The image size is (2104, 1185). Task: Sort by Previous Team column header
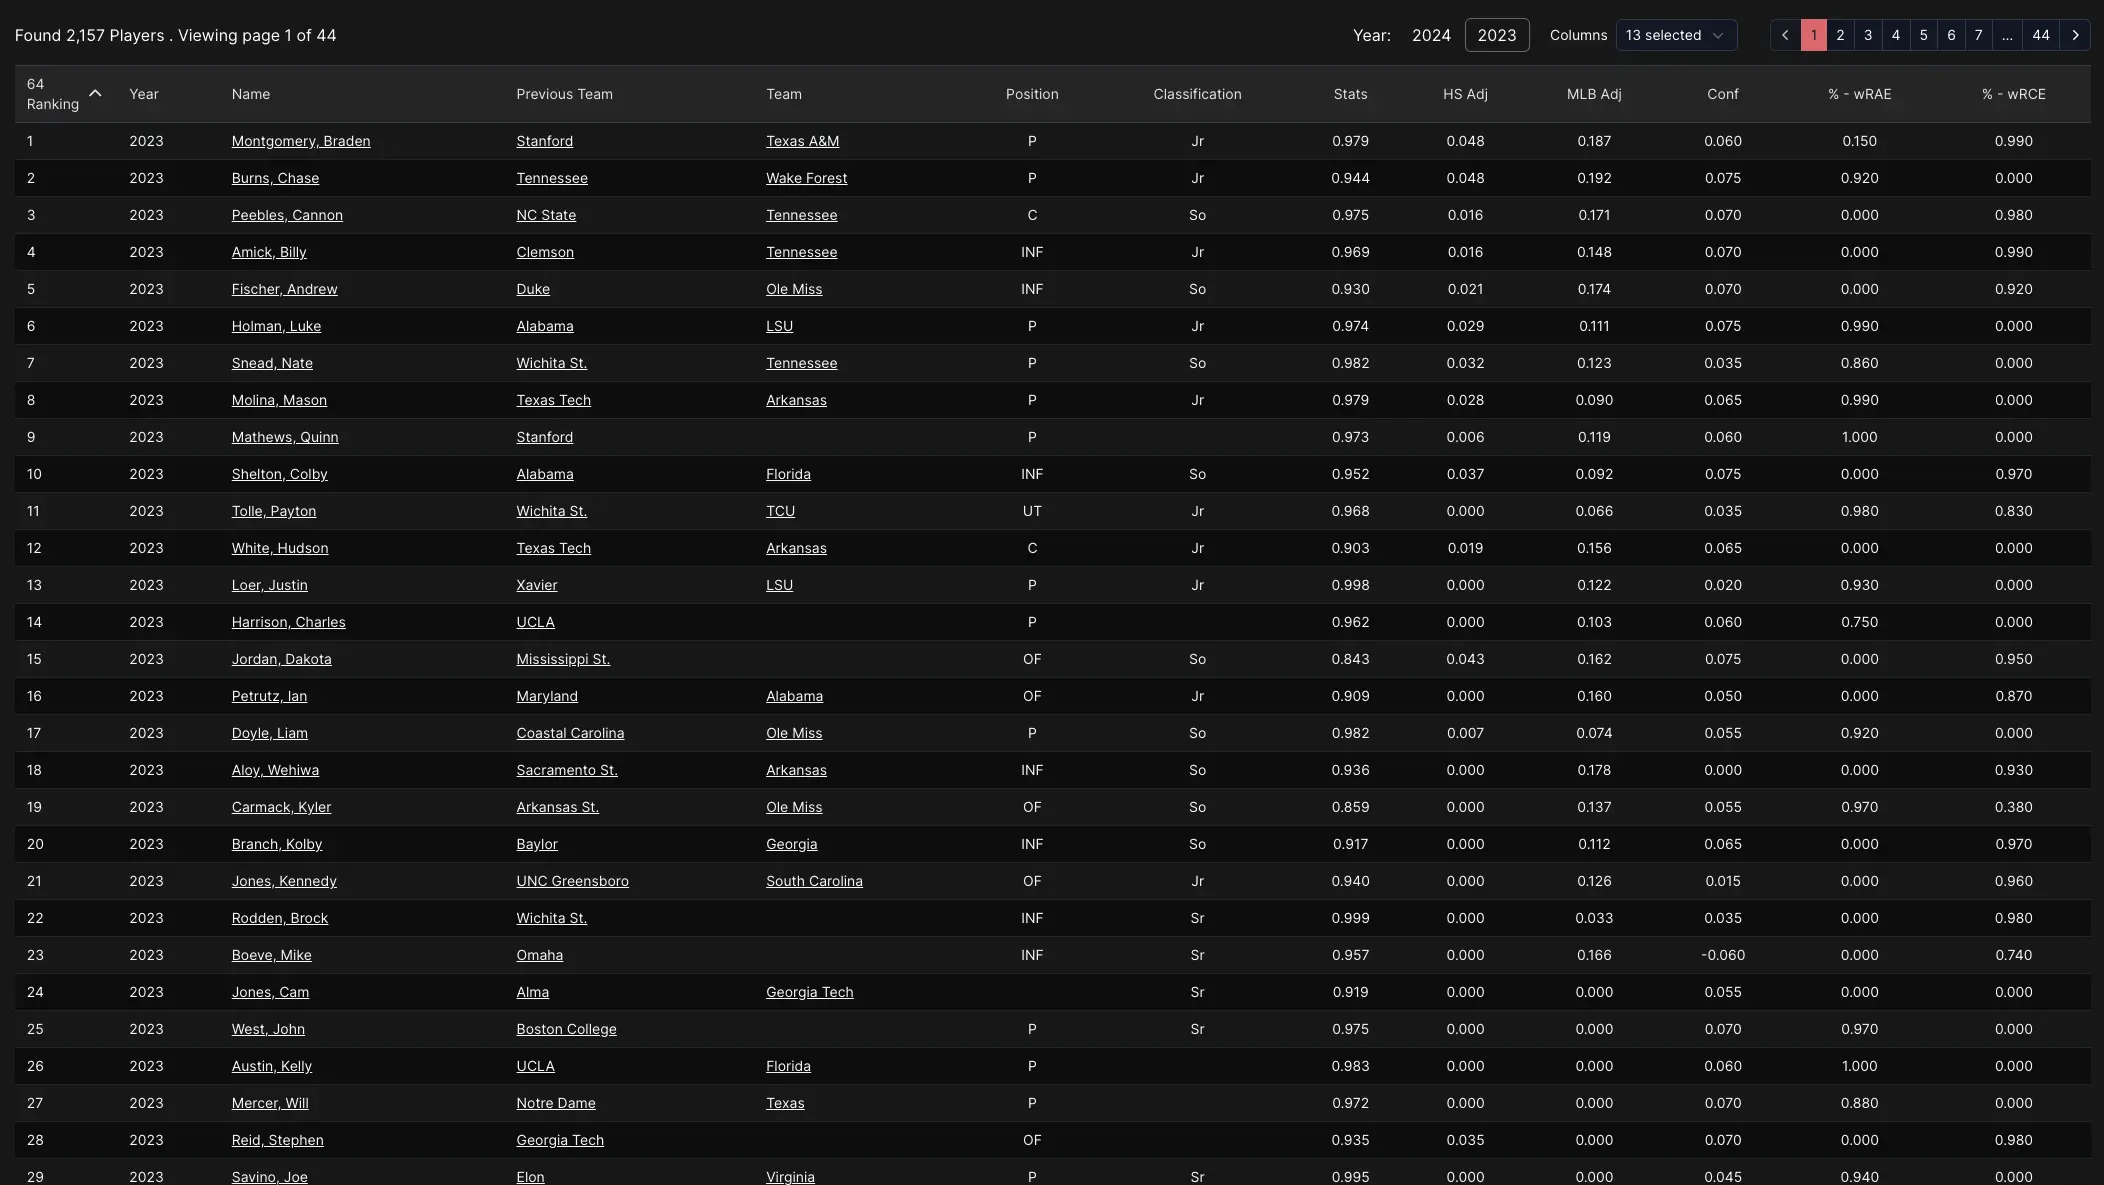click(x=564, y=94)
